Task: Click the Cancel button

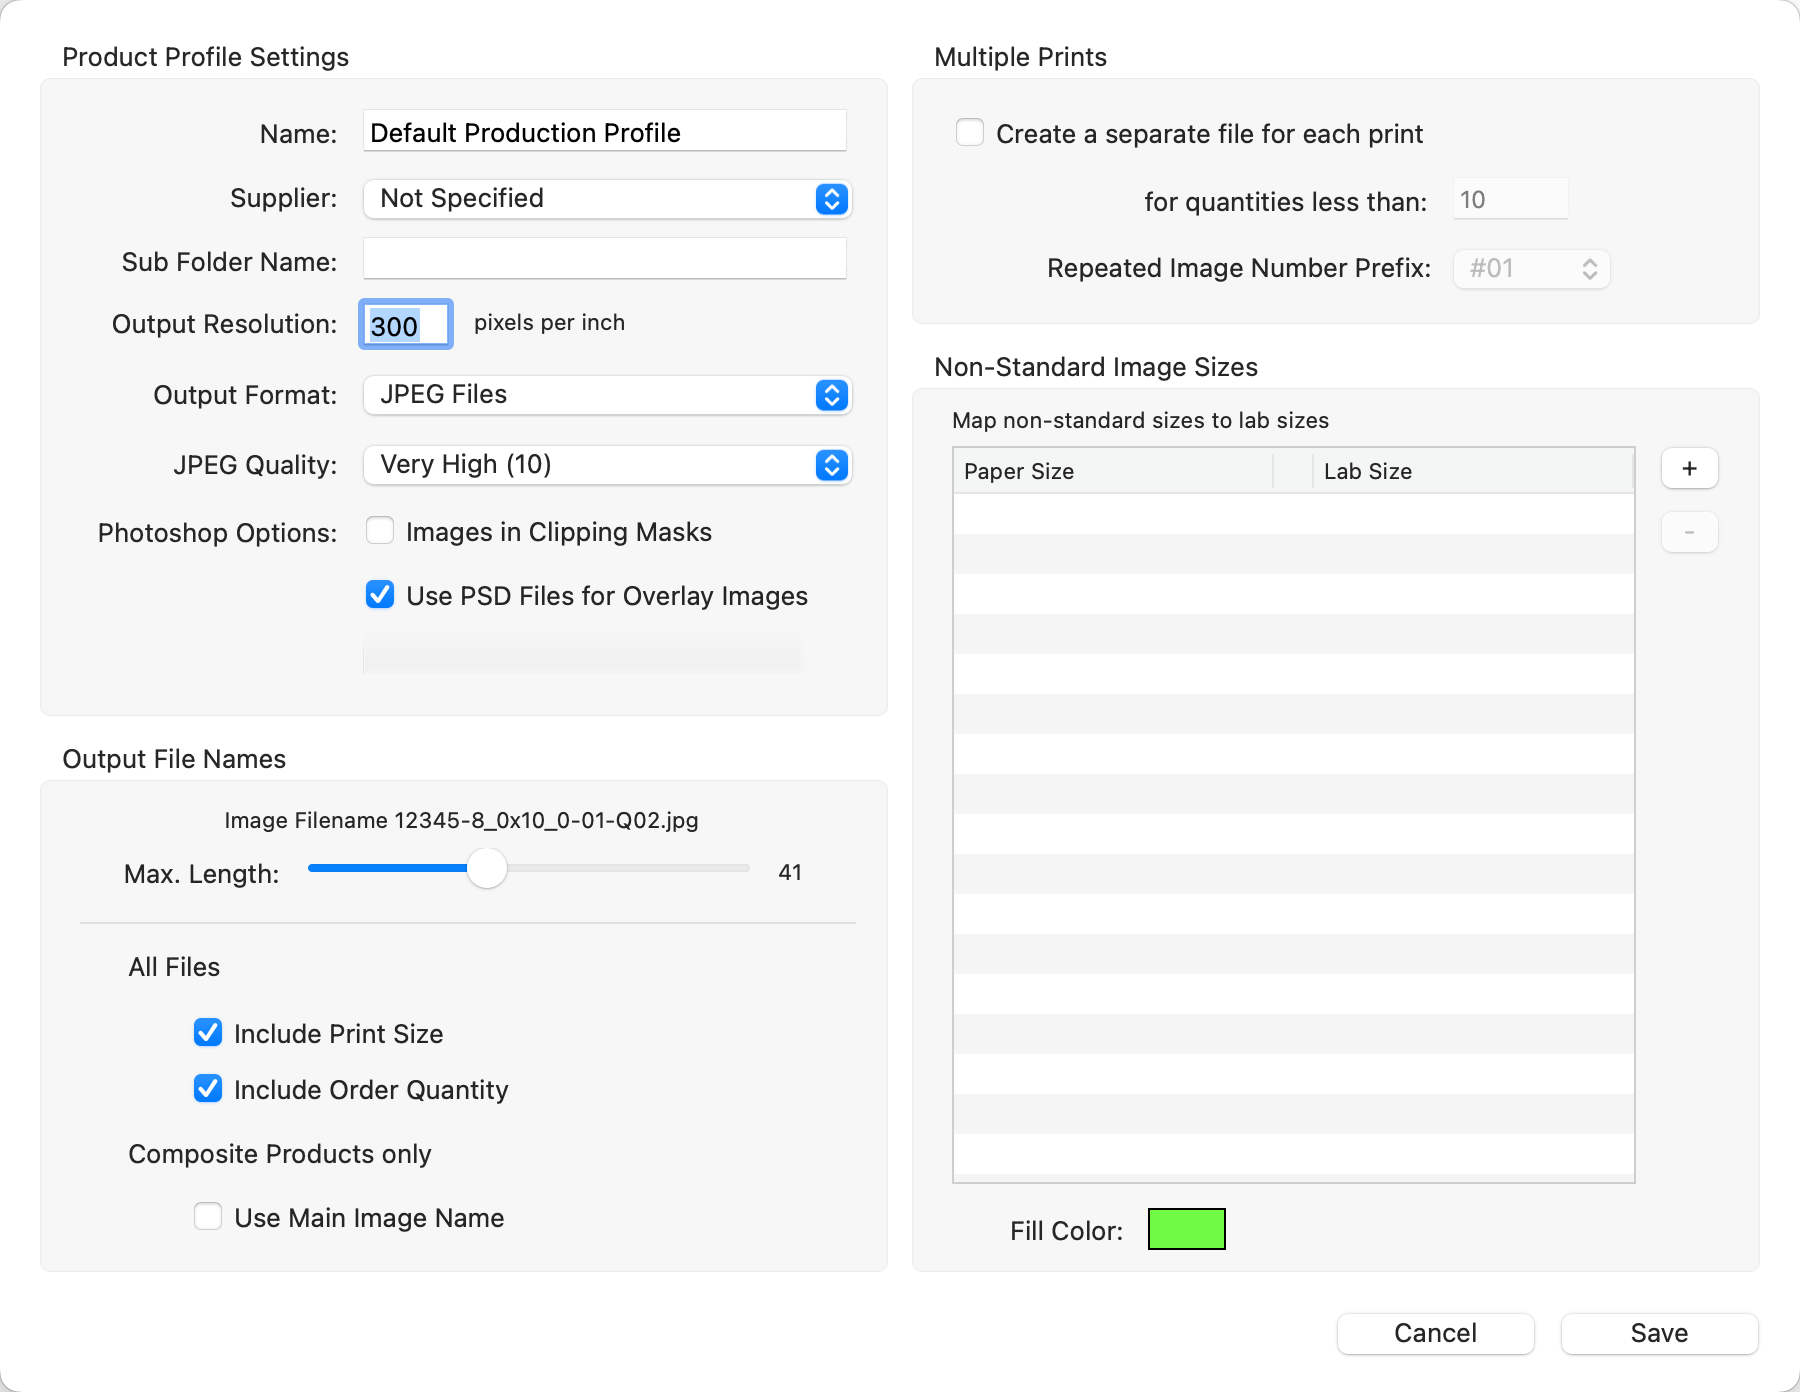Action: point(1435,1333)
